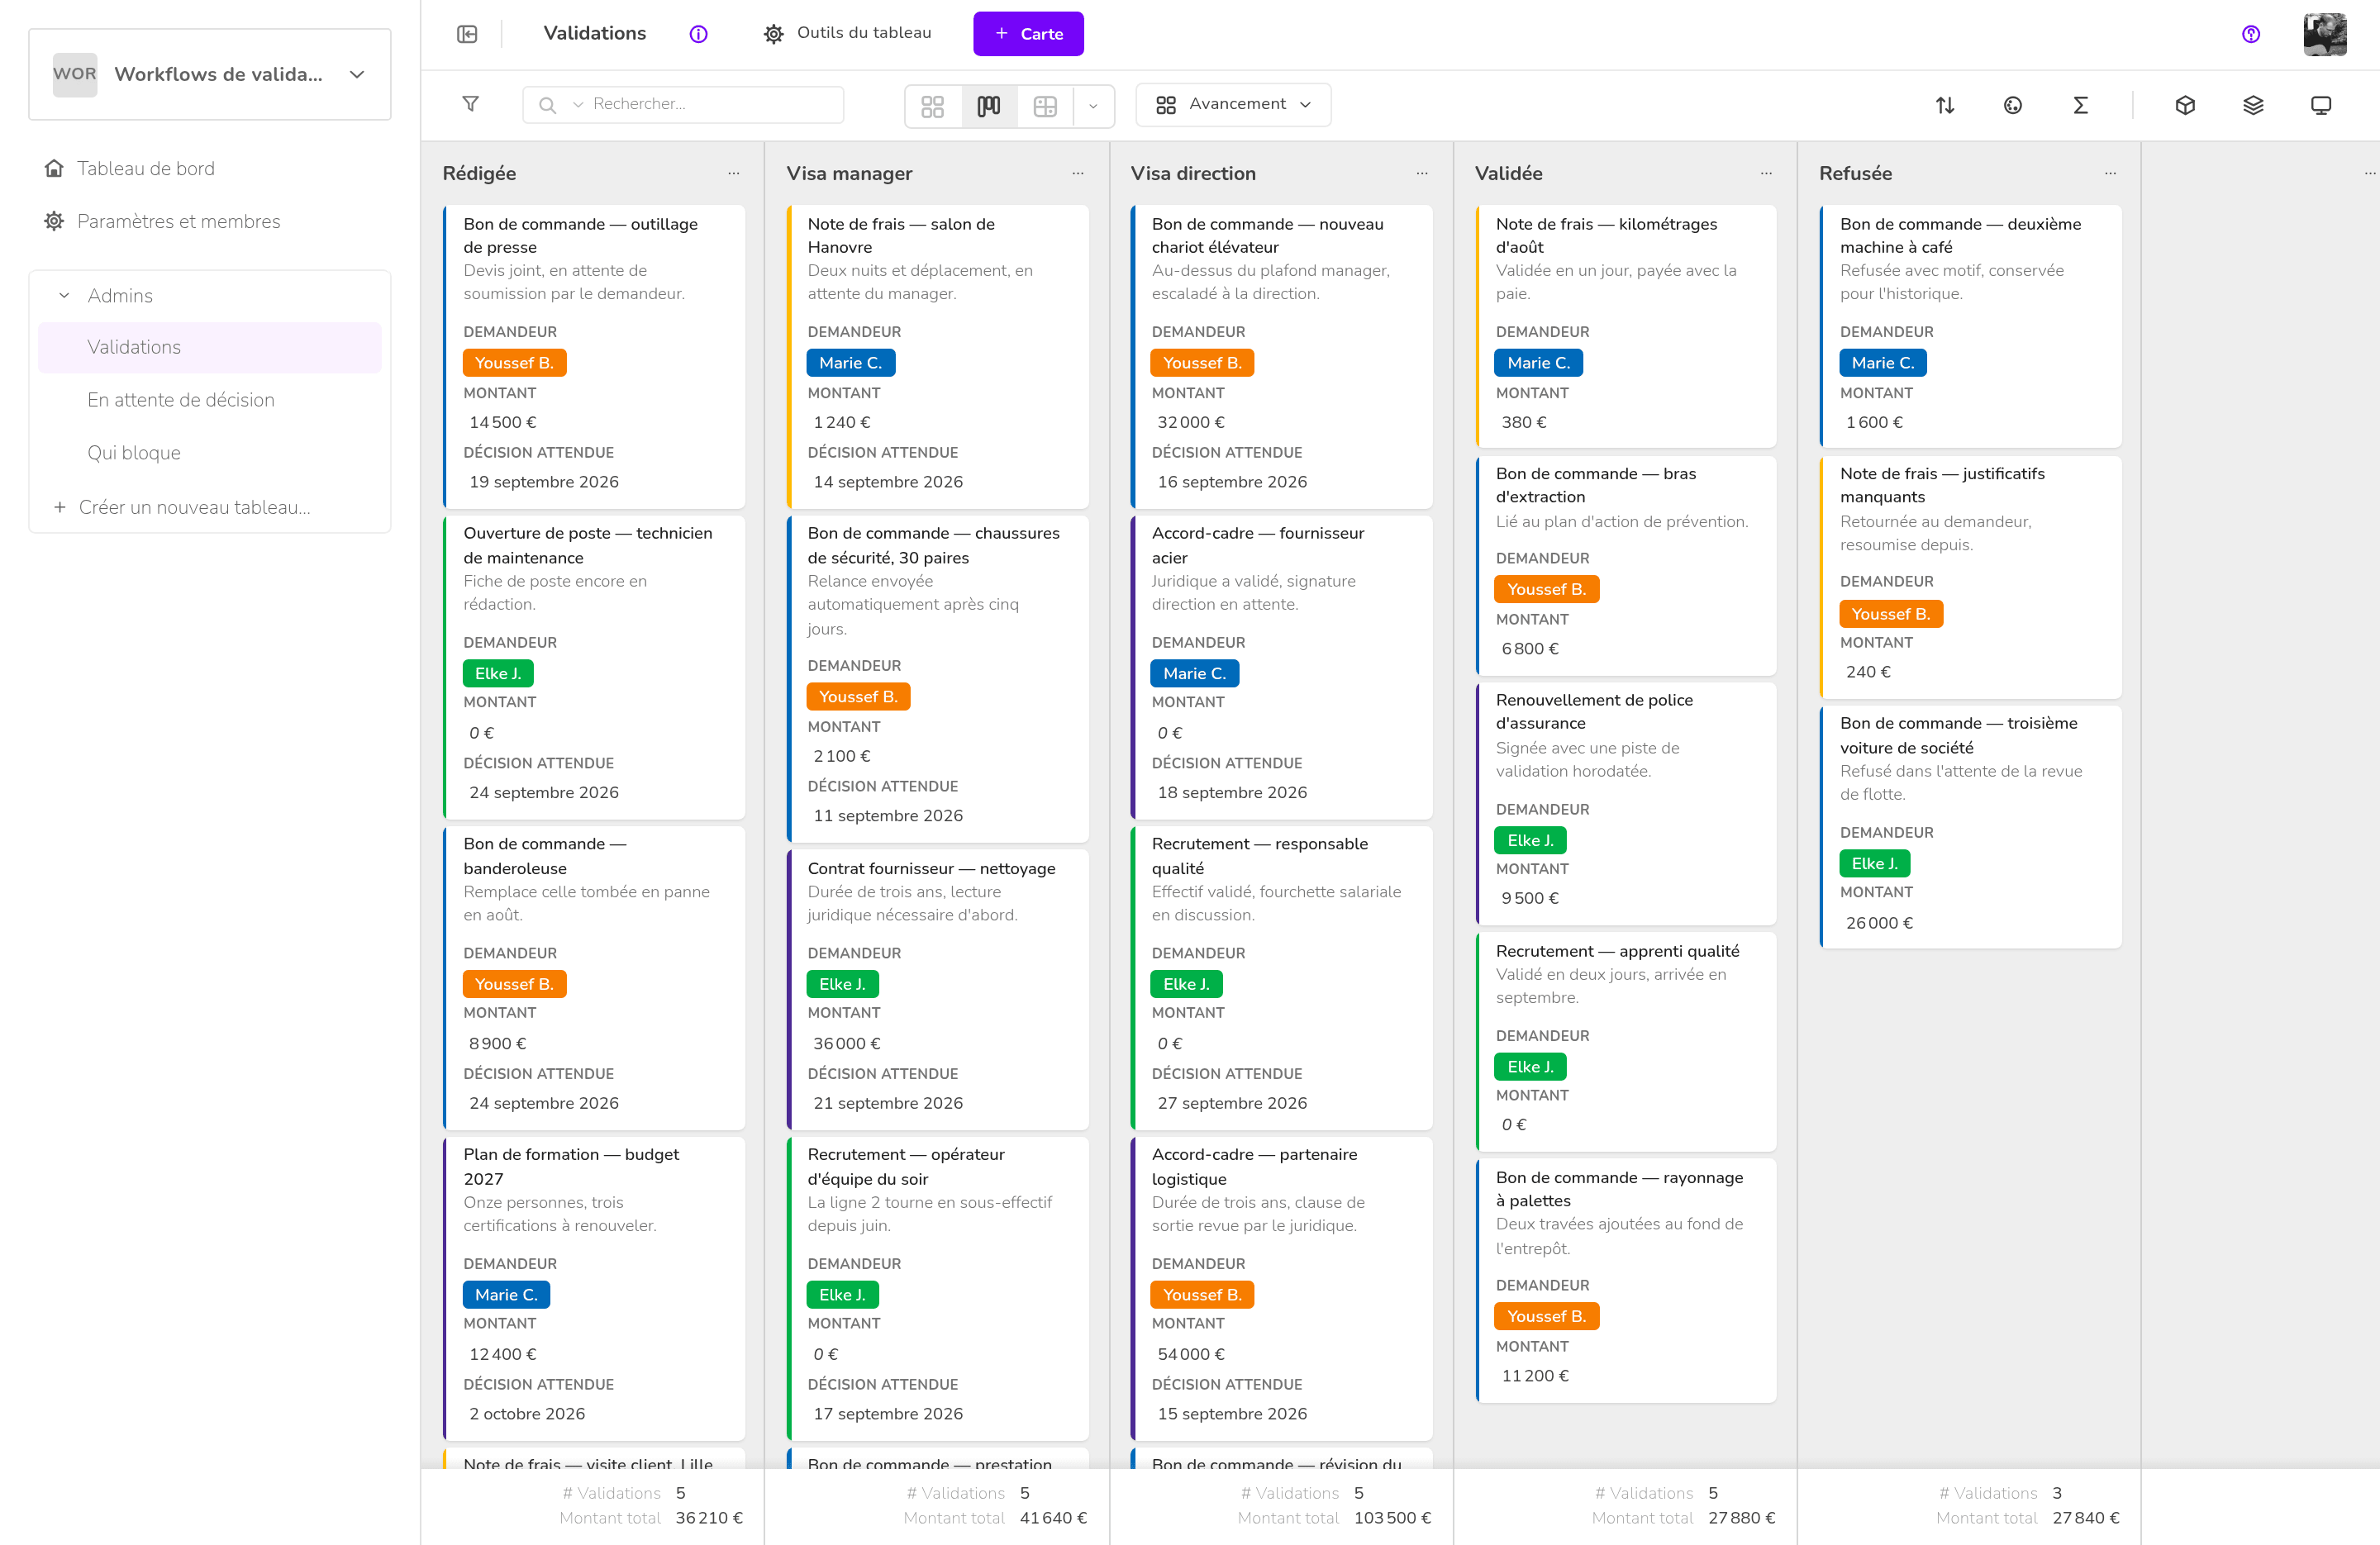2380x1545 pixels.
Task: Open more view types dropdown arrow
Action: (x=1093, y=105)
